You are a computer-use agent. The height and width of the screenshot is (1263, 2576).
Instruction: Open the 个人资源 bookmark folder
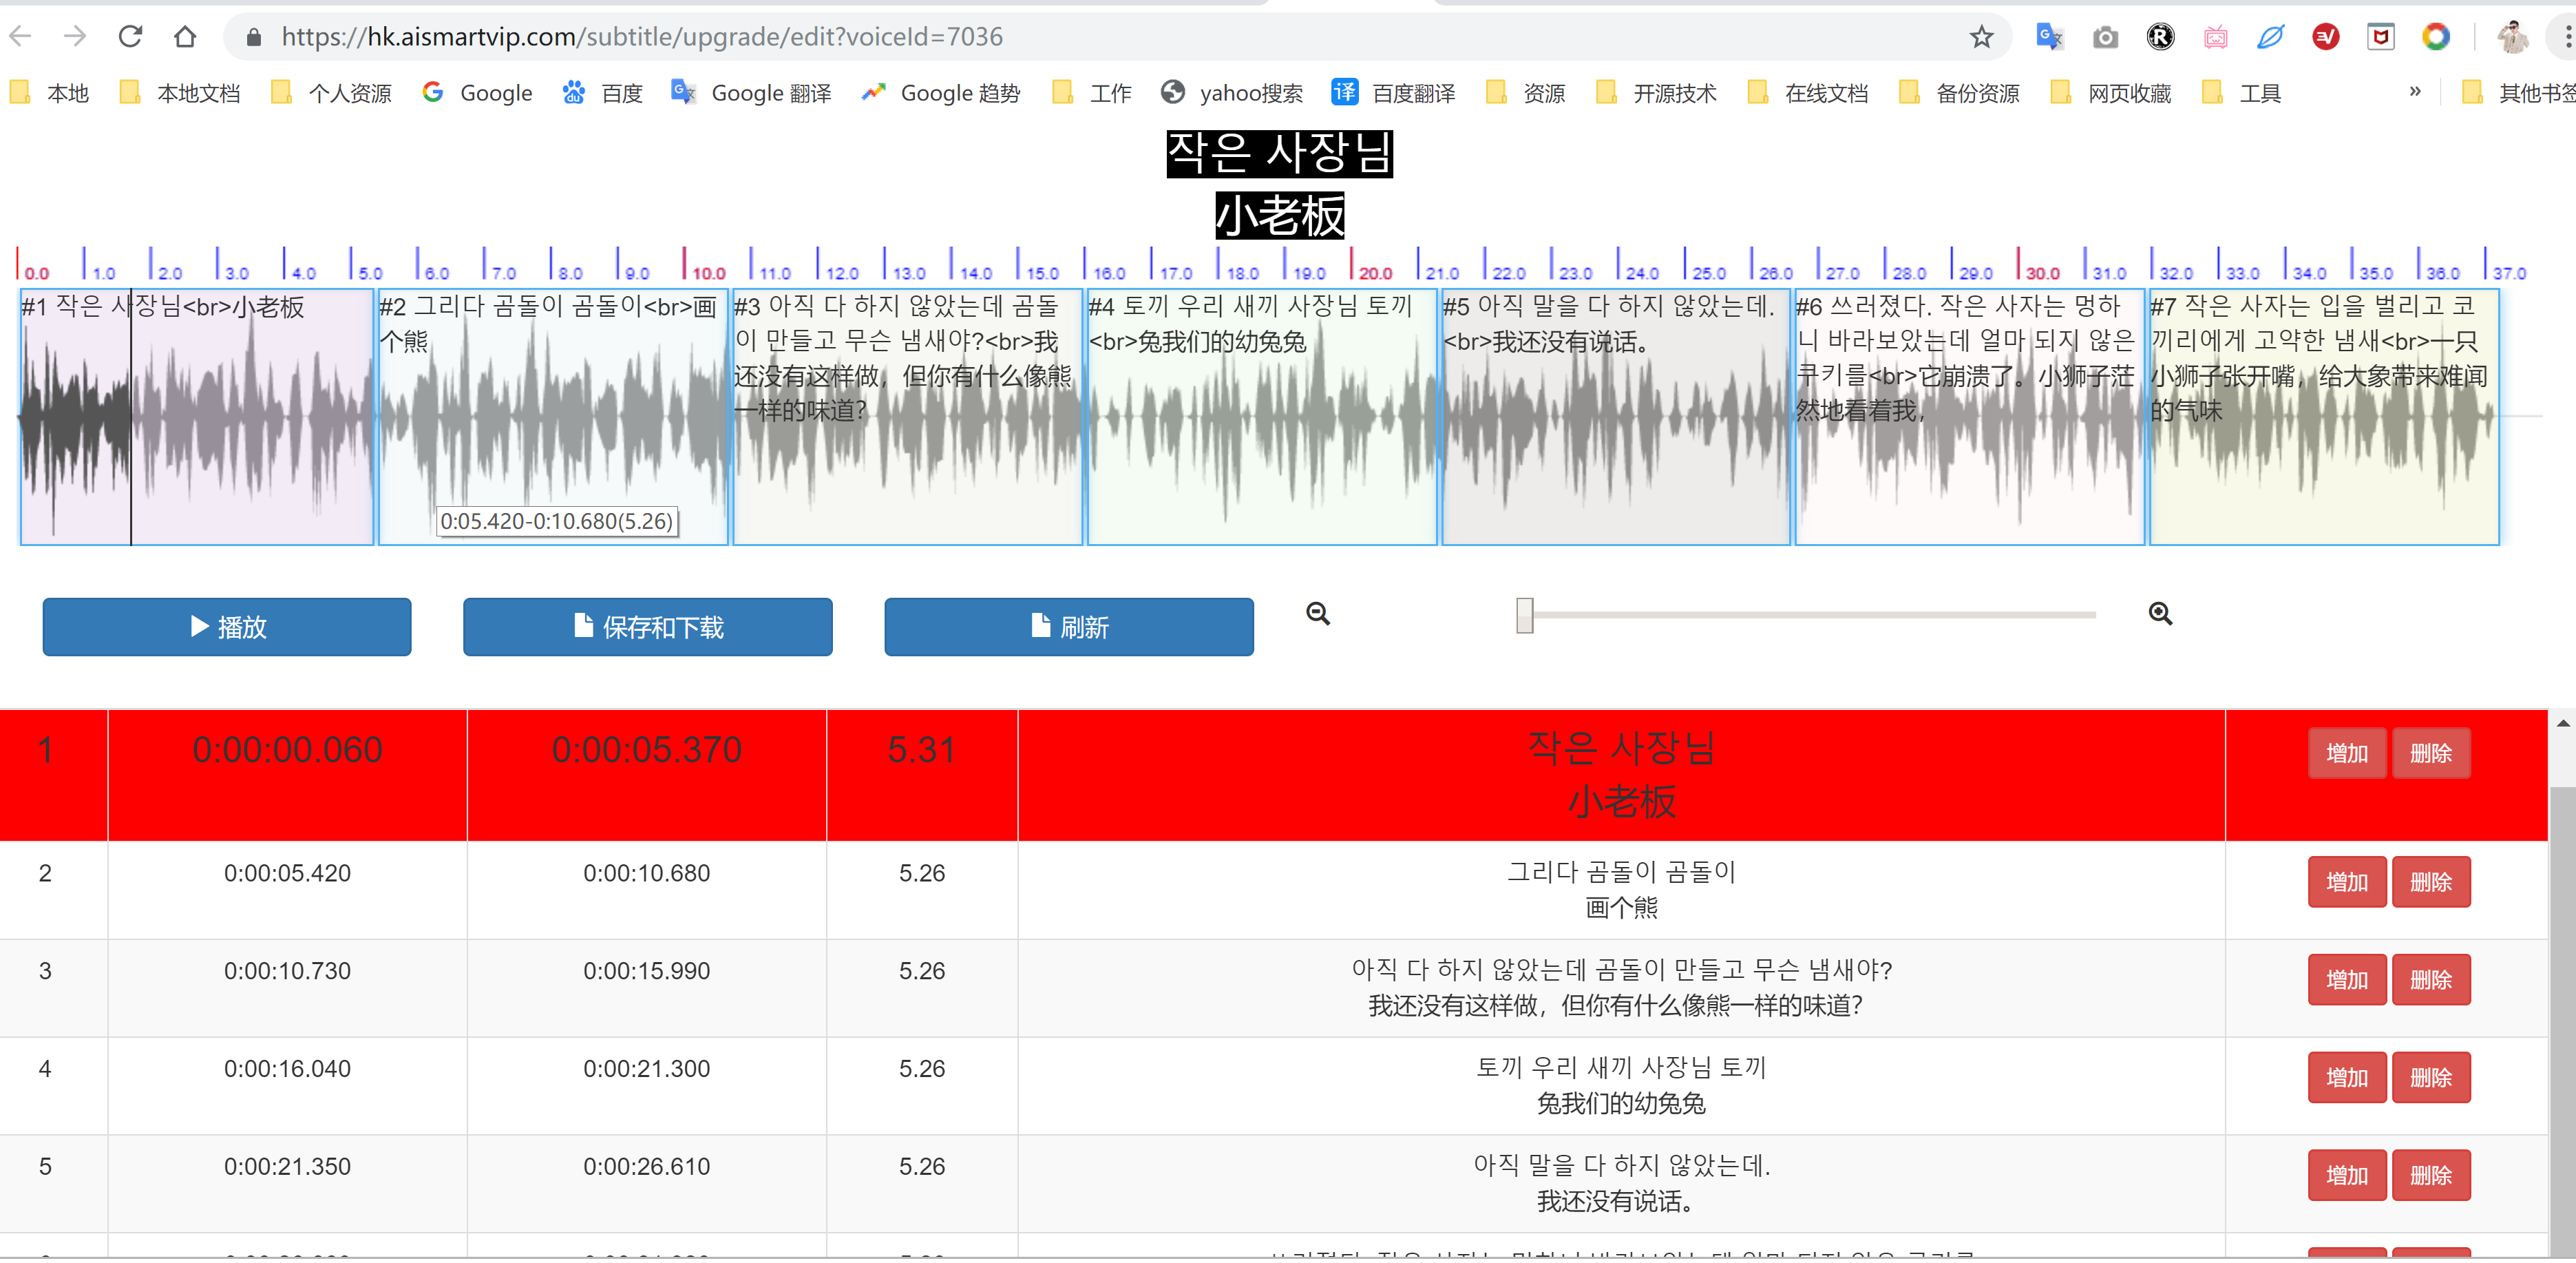[331, 93]
